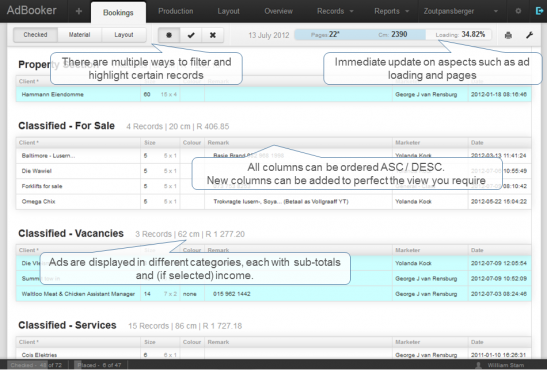Open the Layout tab in top navigation
Image resolution: width=547 pixels, height=370 pixels.
tap(228, 11)
